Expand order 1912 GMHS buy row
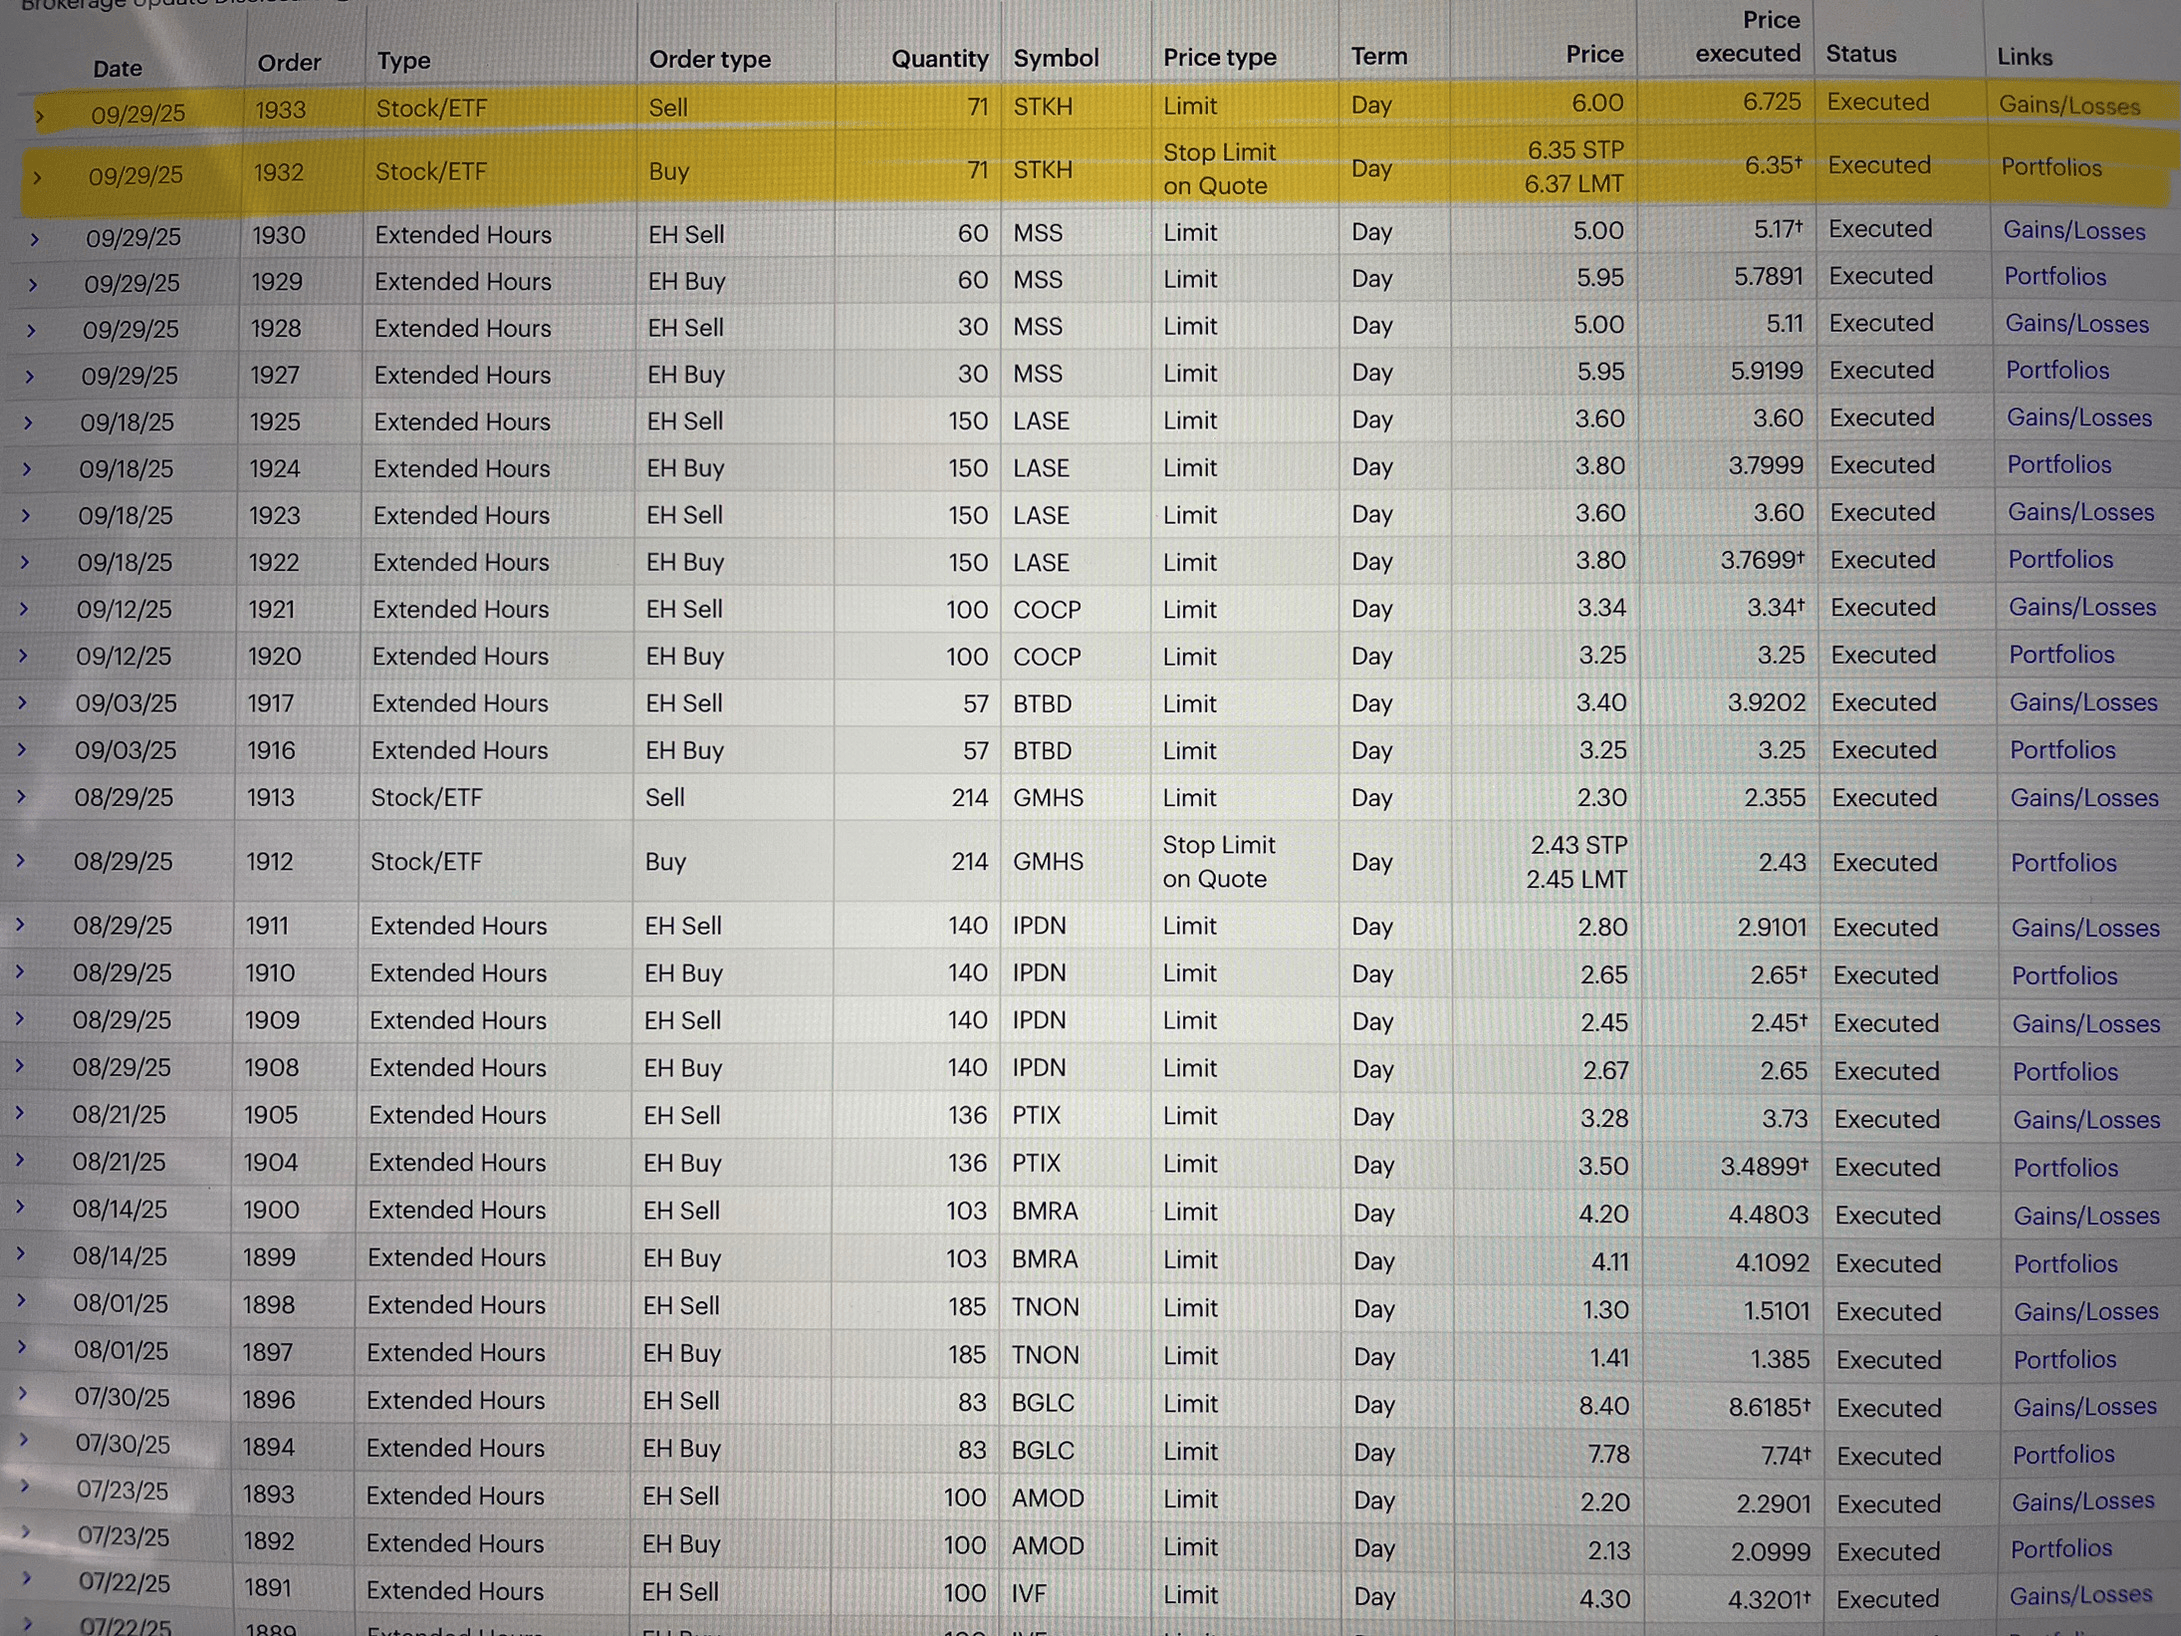The width and height of the screenshot is (2181, 1636). (21, 860)
